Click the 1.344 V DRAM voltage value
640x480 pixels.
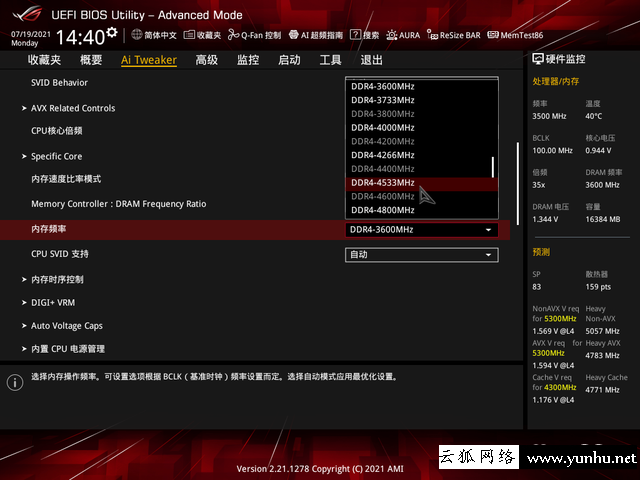click(545, 220)
